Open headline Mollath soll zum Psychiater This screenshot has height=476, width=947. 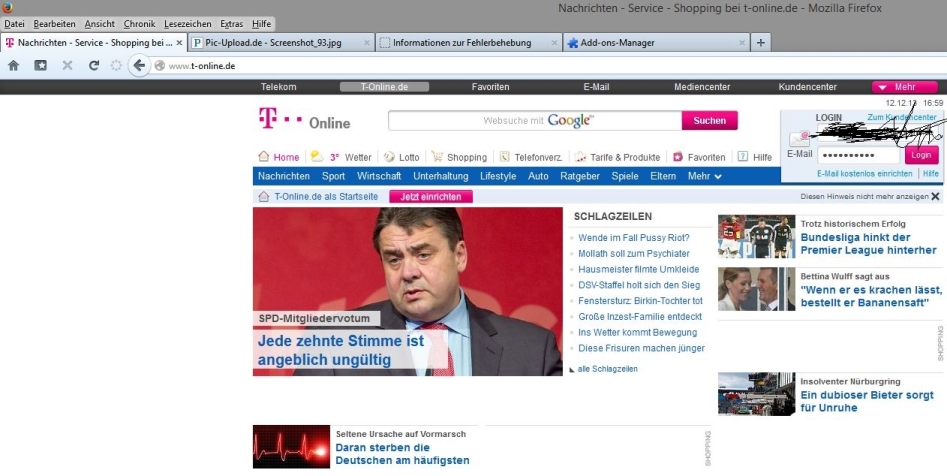[634, 254]
